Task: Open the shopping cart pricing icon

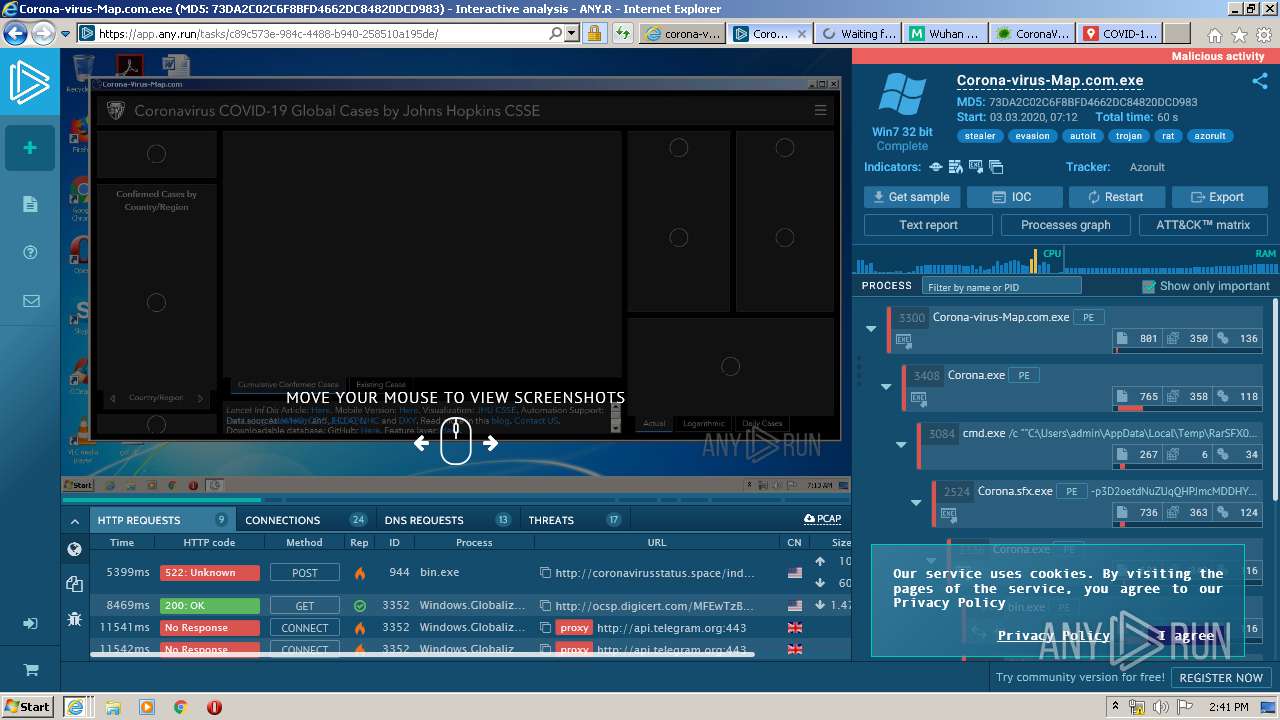Action: click(30, 670)
